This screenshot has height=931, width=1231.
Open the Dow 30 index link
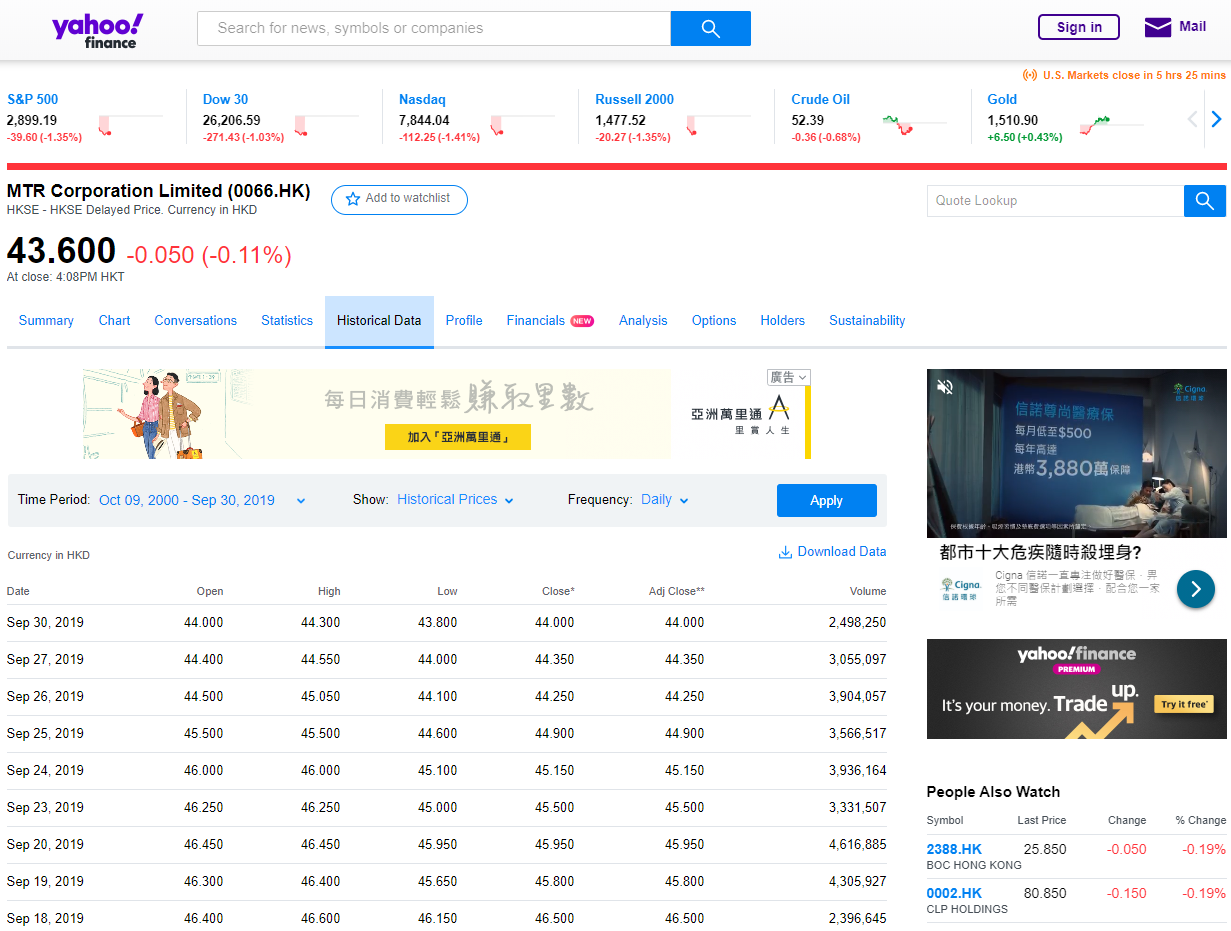point(225,99)
